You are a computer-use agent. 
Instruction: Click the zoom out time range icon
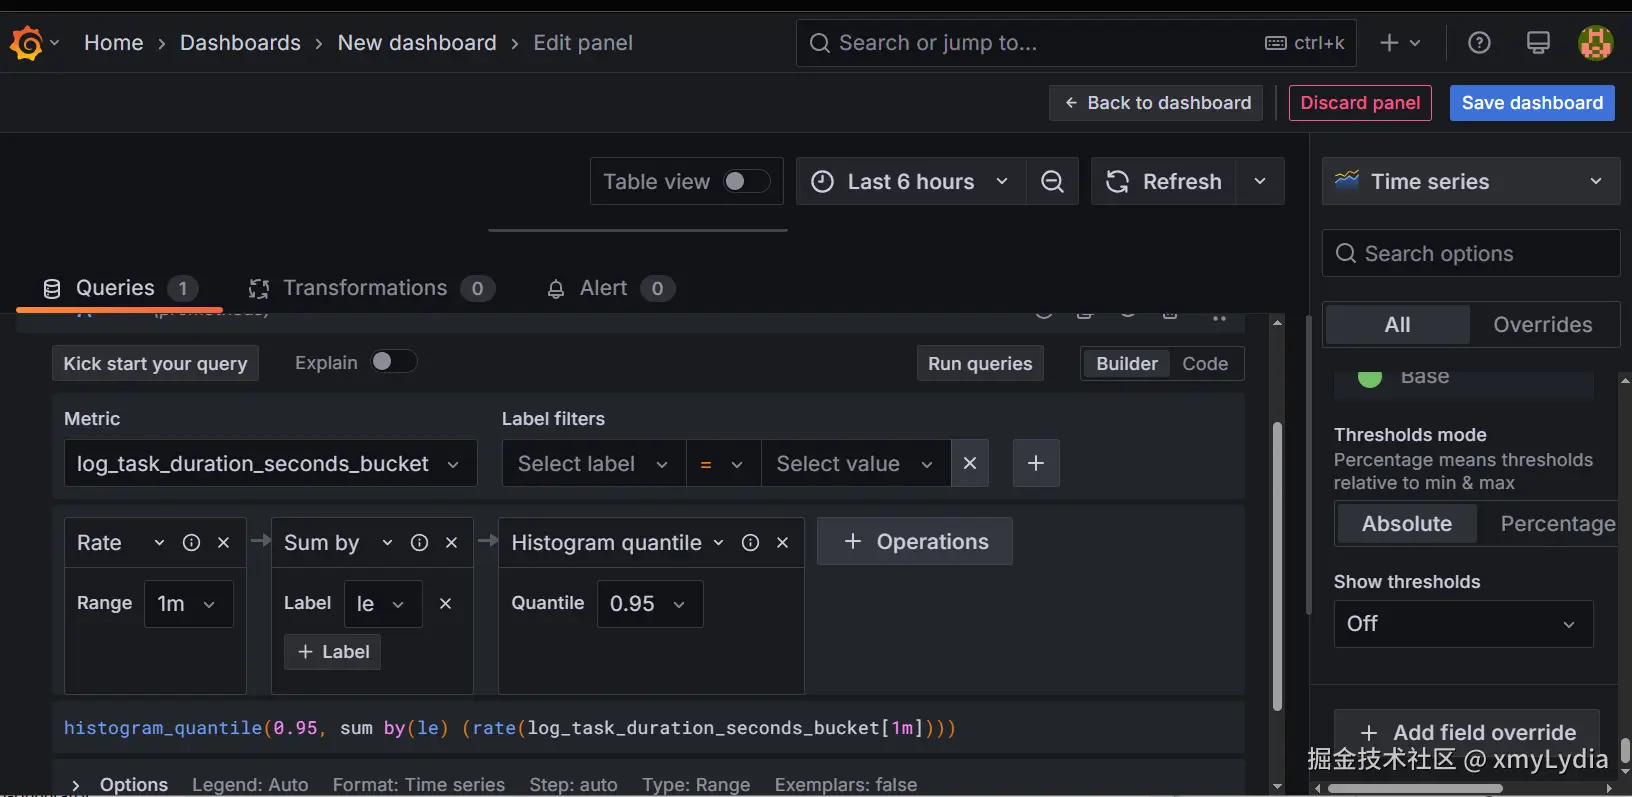1052,181
